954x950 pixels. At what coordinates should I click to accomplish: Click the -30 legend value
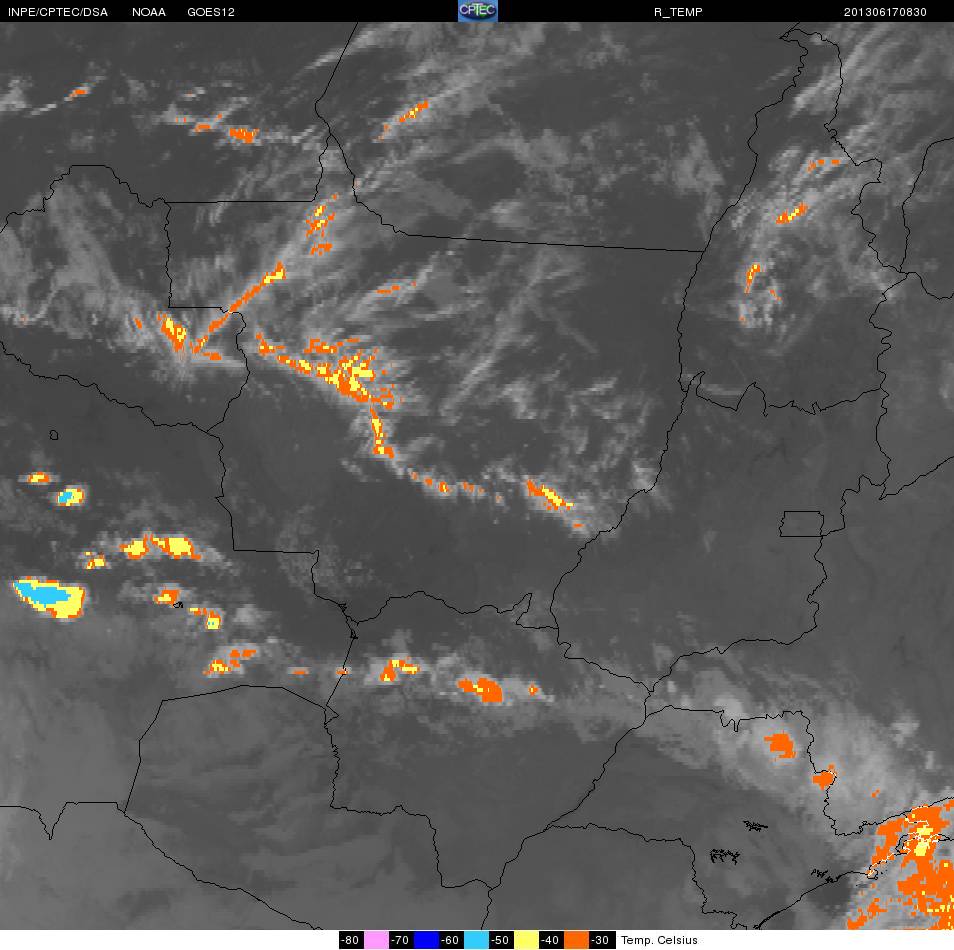[602, 940]
